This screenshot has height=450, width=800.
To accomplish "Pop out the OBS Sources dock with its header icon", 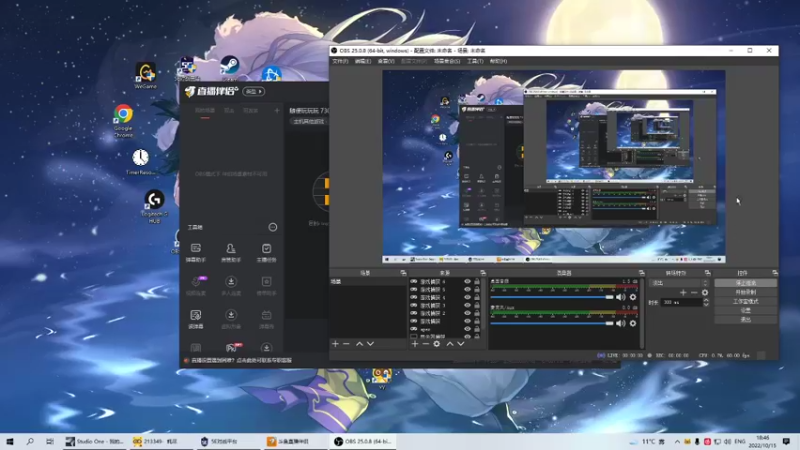I will click(x=483, y=273).
